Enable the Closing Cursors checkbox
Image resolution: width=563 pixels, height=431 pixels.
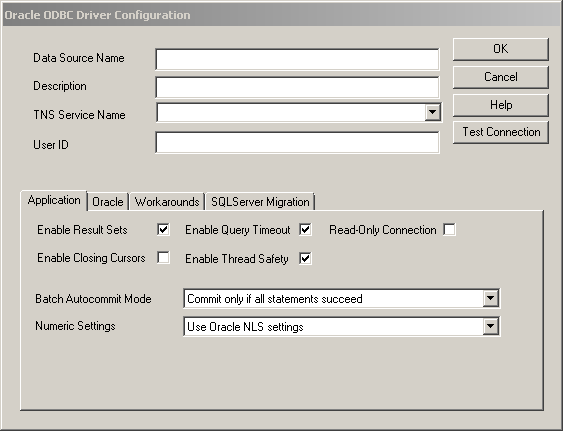pyautogui.click(x=163, y=258)
